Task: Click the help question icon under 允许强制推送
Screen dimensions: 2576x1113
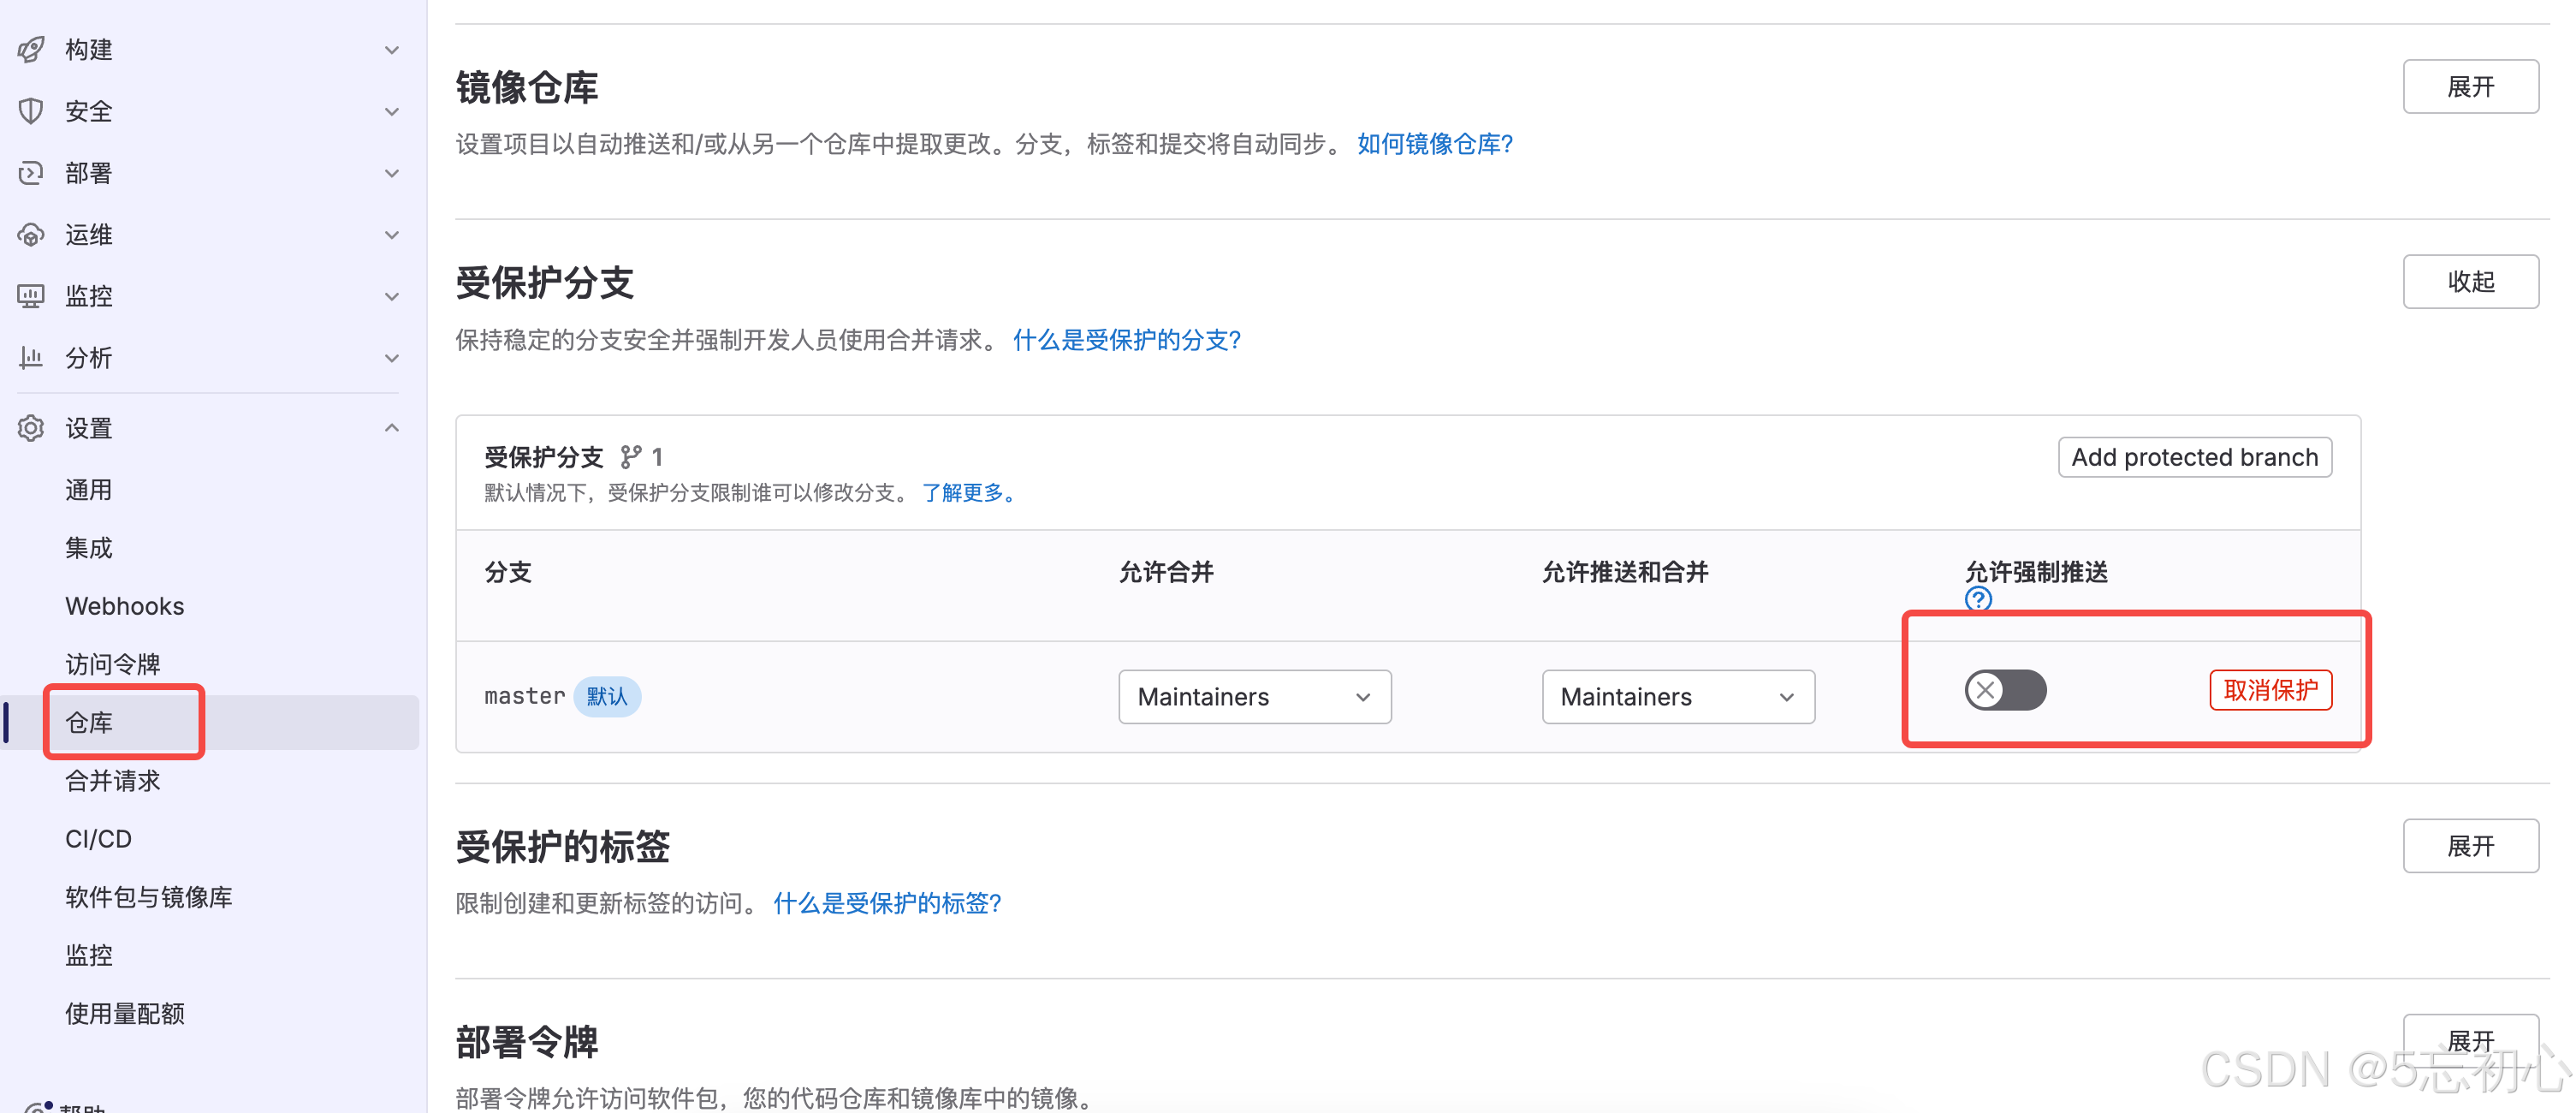Action: 1977,598
